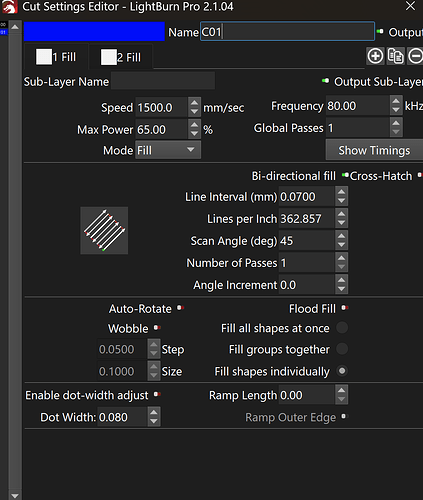423x500 pixels.
Task: Click the LightBurn app icon in title bar
Action: (9, 7)
